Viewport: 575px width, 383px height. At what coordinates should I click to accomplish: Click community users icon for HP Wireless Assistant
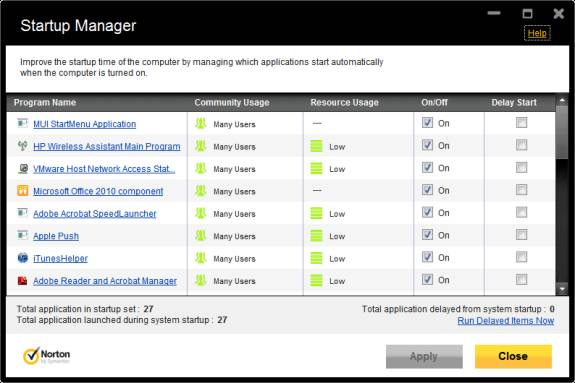[x=201, y=146]
